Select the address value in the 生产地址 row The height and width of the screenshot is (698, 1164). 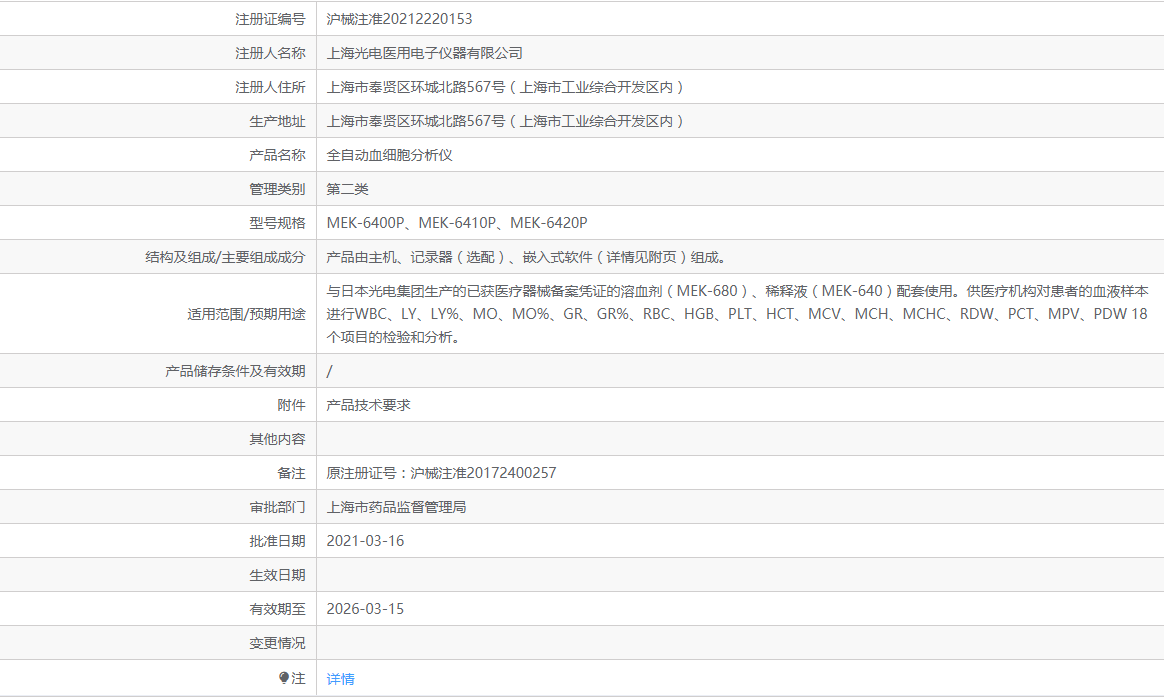pyautogui.click(x=505, y=122)
